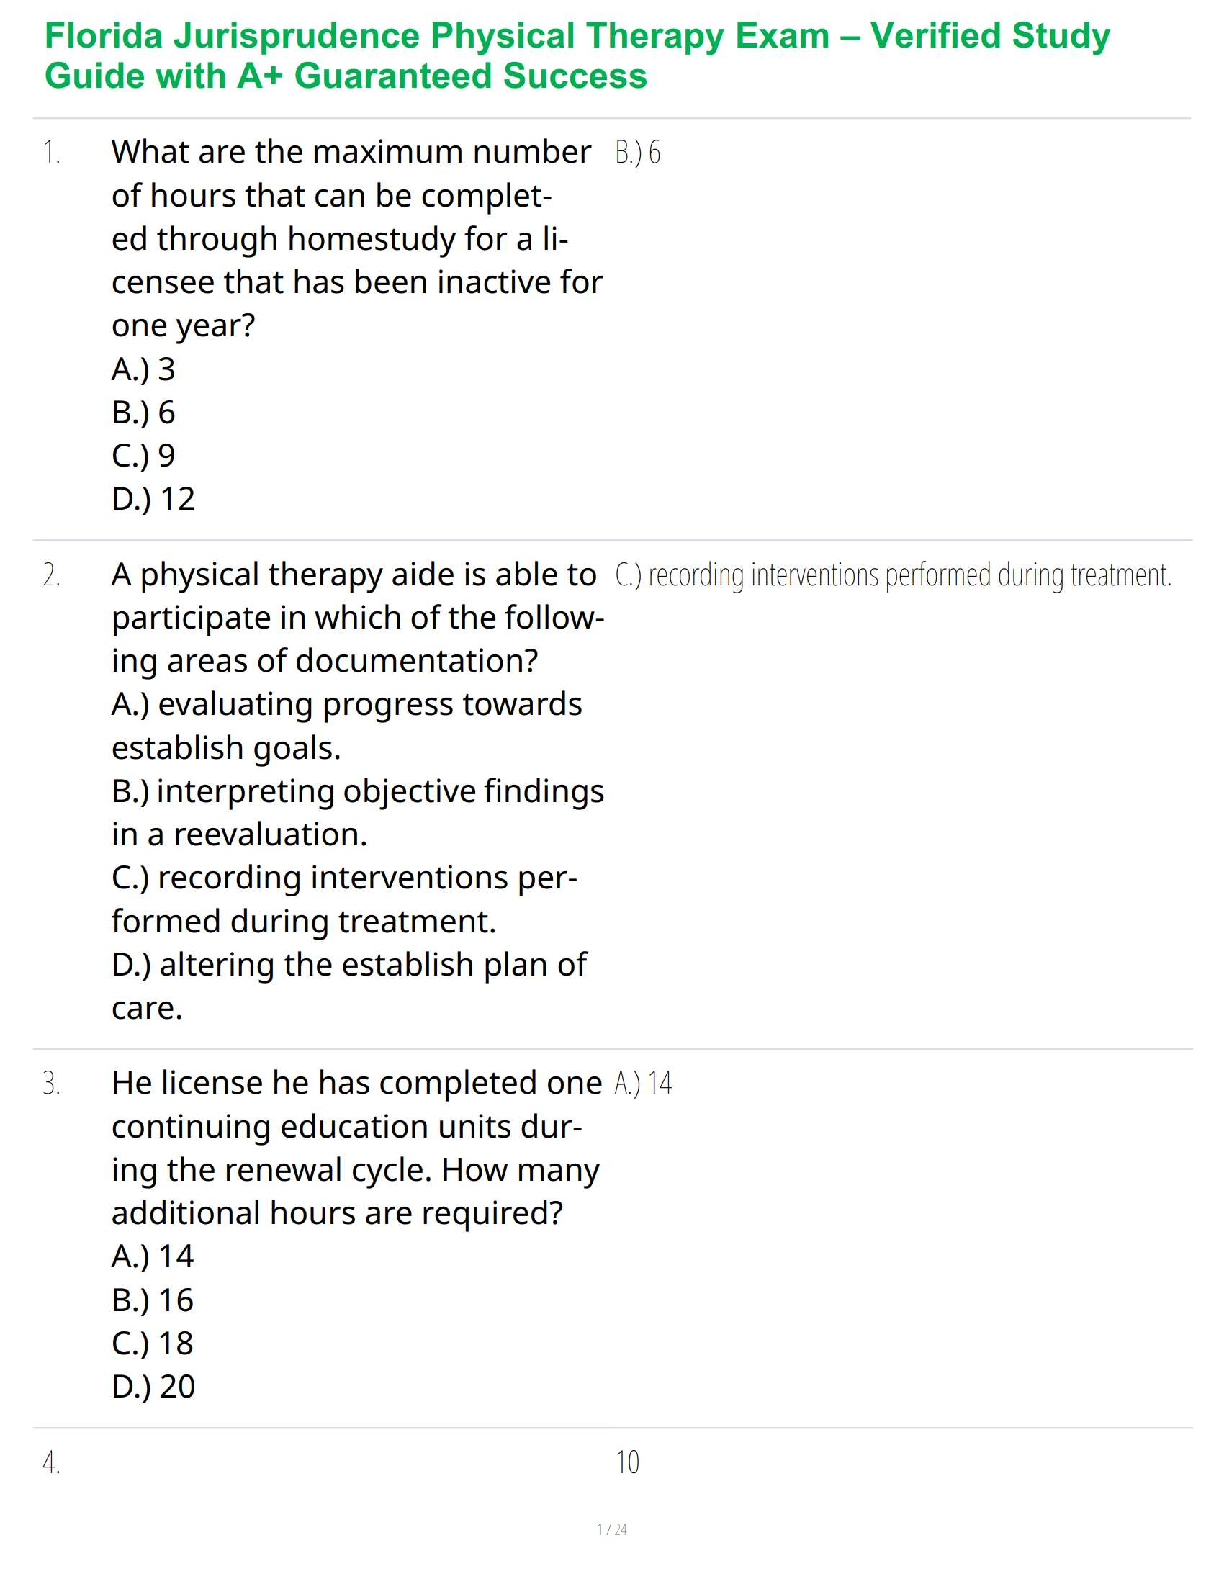1224x1584 pixels.
Task: Choose option A.) evaluating progress towards goals
Action: (x=346, y=726)
